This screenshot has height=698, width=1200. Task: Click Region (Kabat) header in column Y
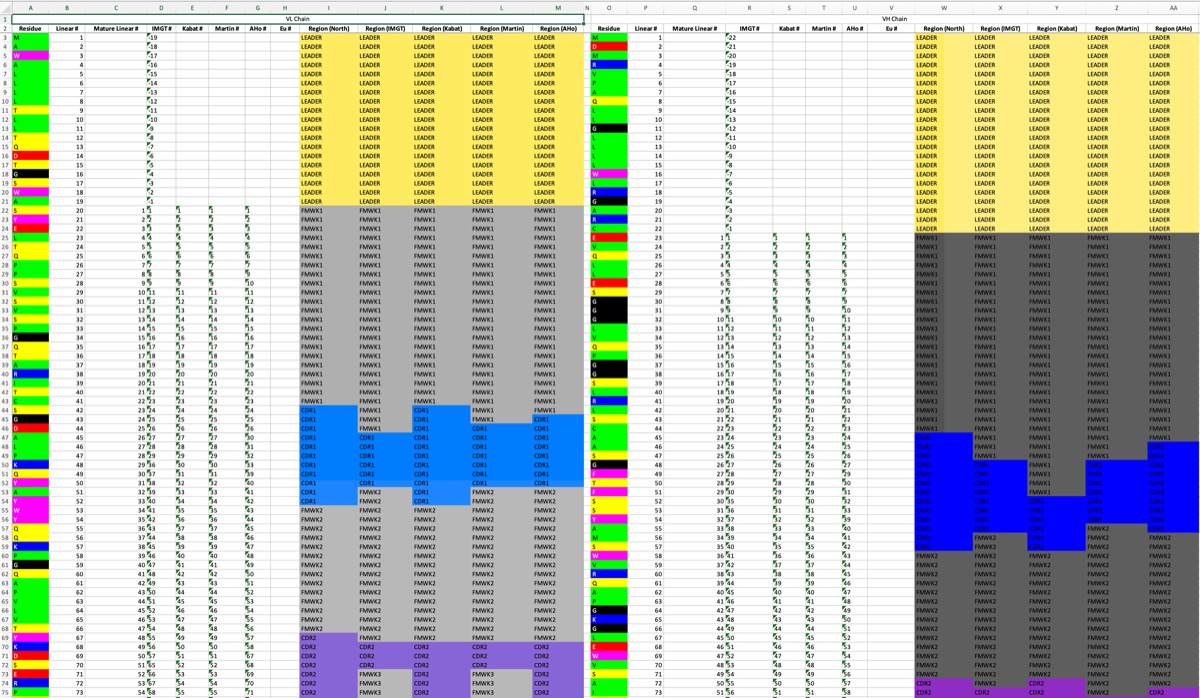tap(1056, 29)
